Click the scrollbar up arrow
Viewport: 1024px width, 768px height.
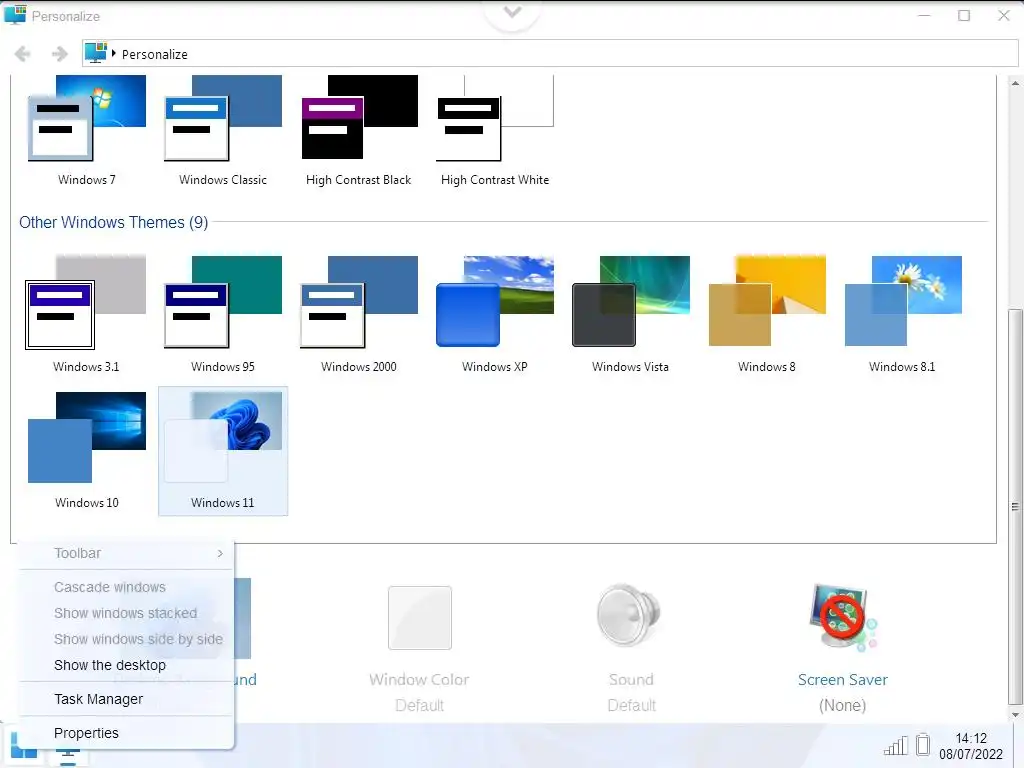click(x=1015, y=83)
